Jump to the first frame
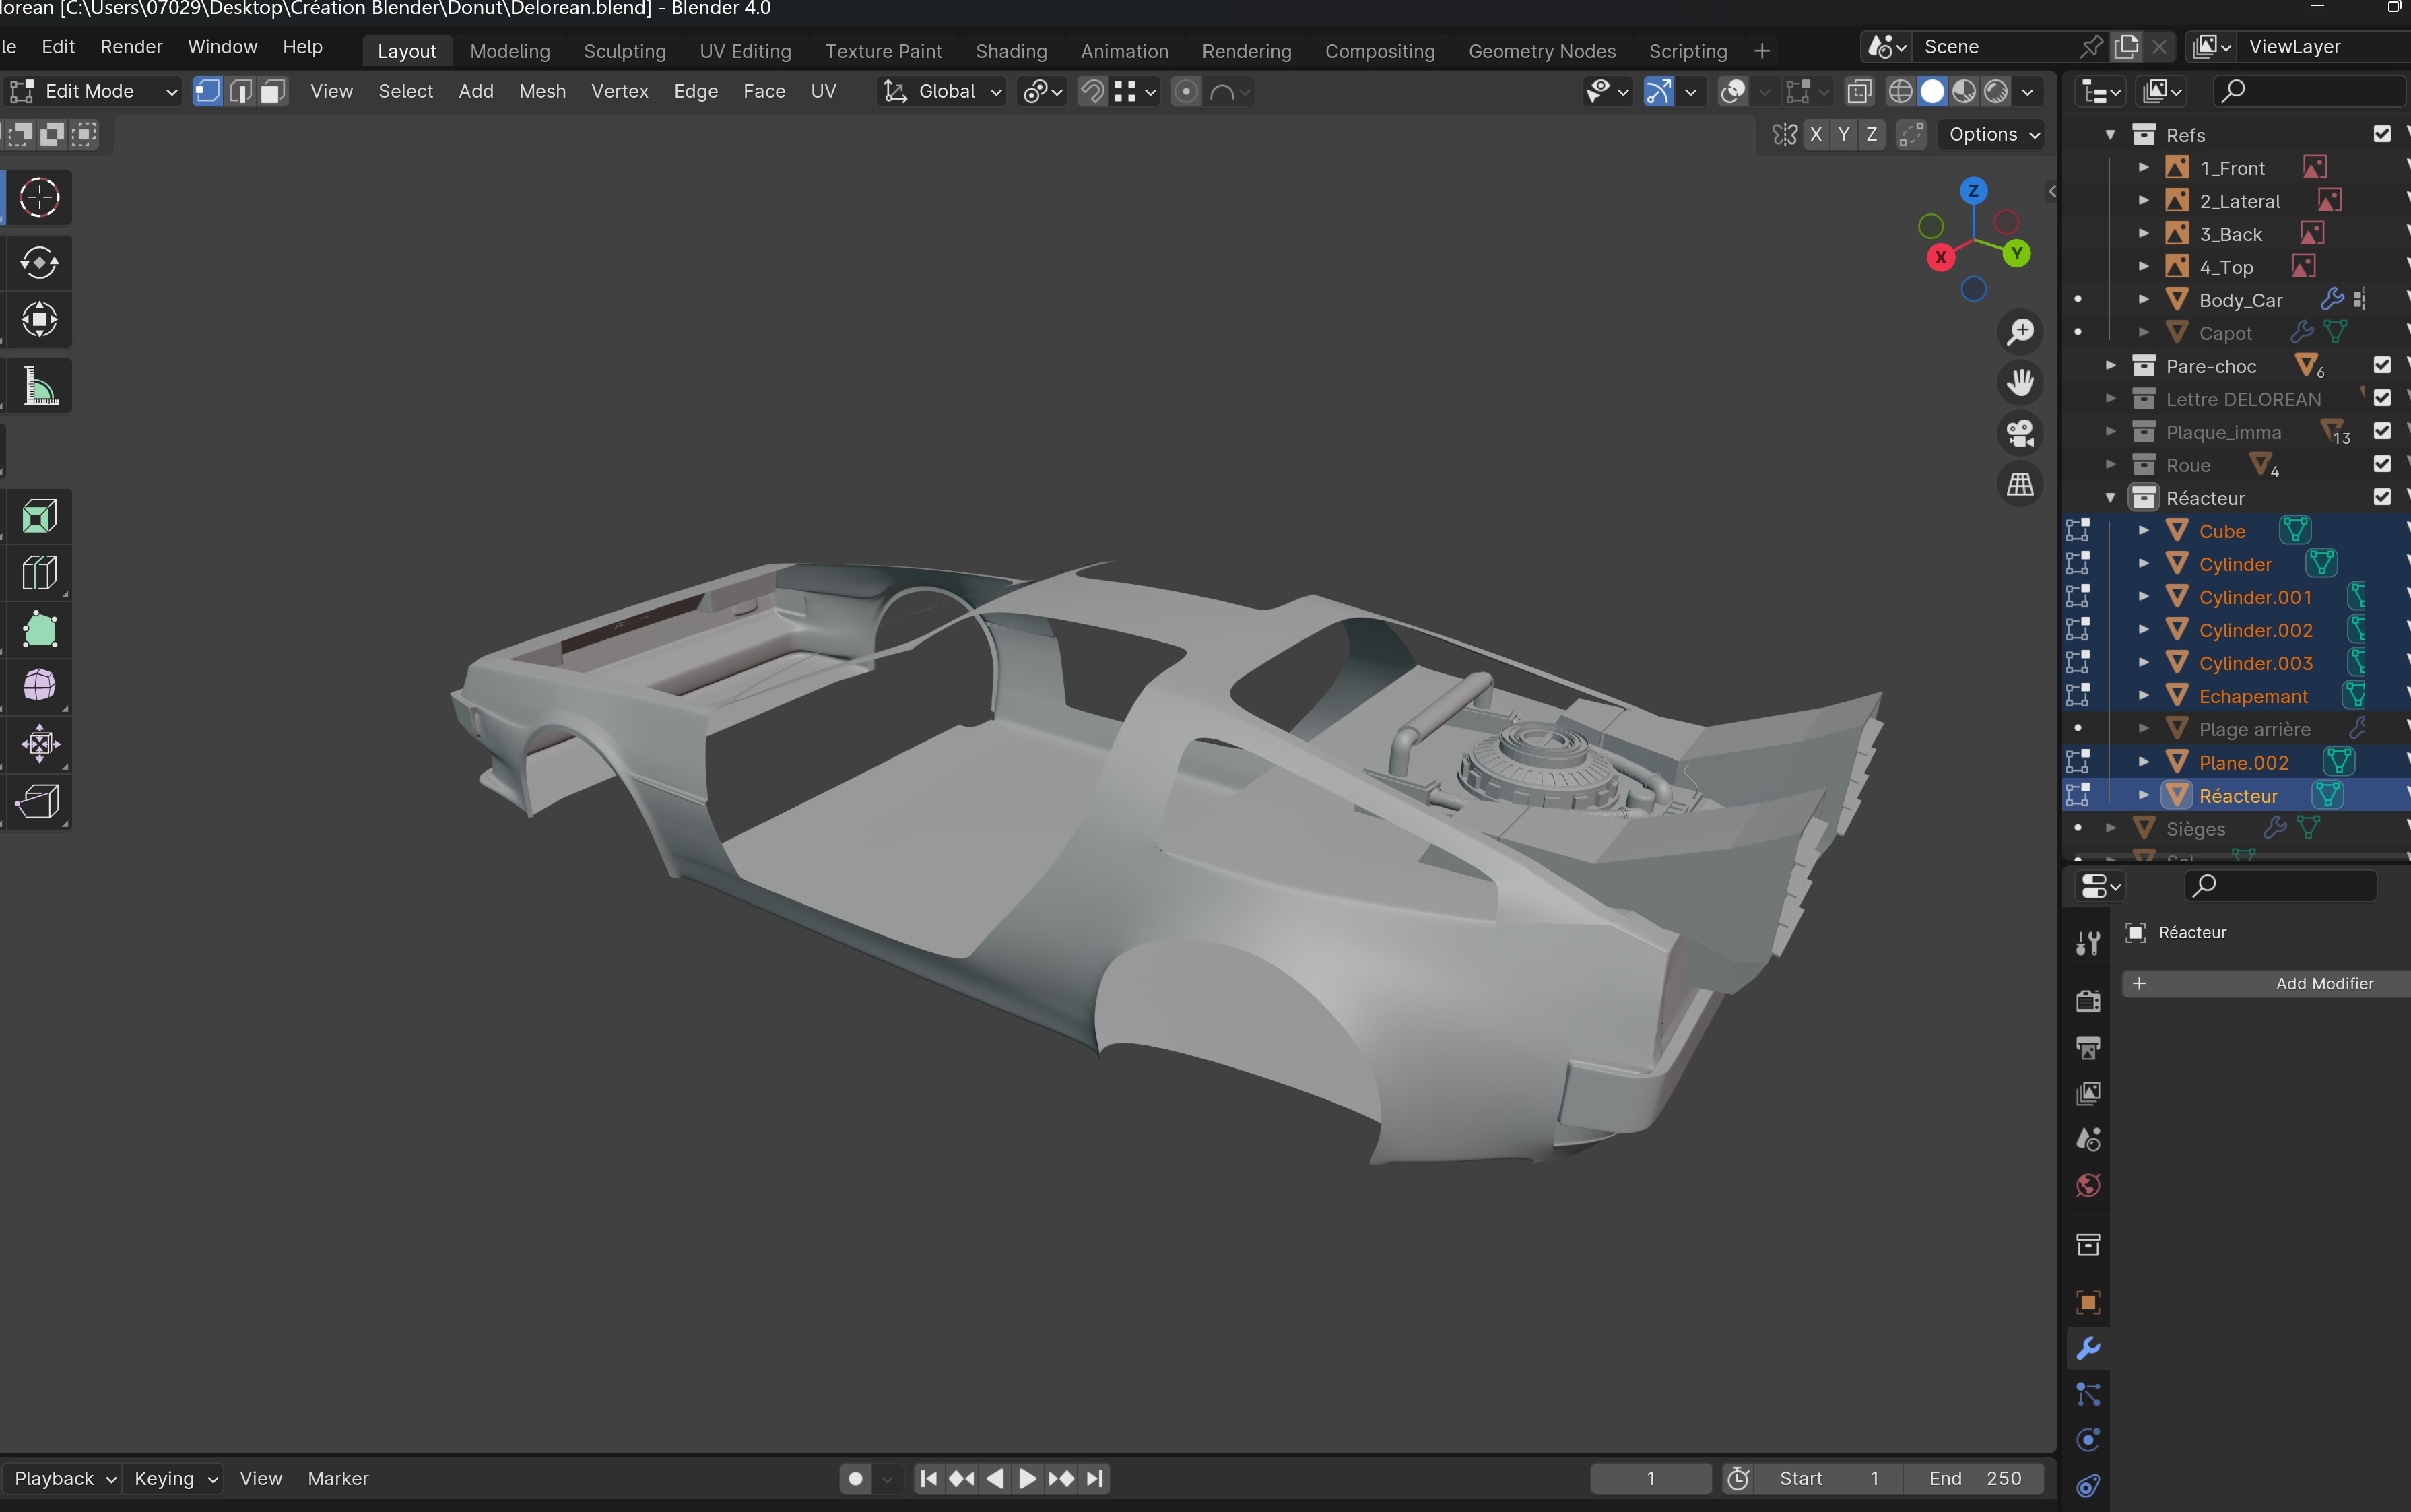 tap(928, 1478)
